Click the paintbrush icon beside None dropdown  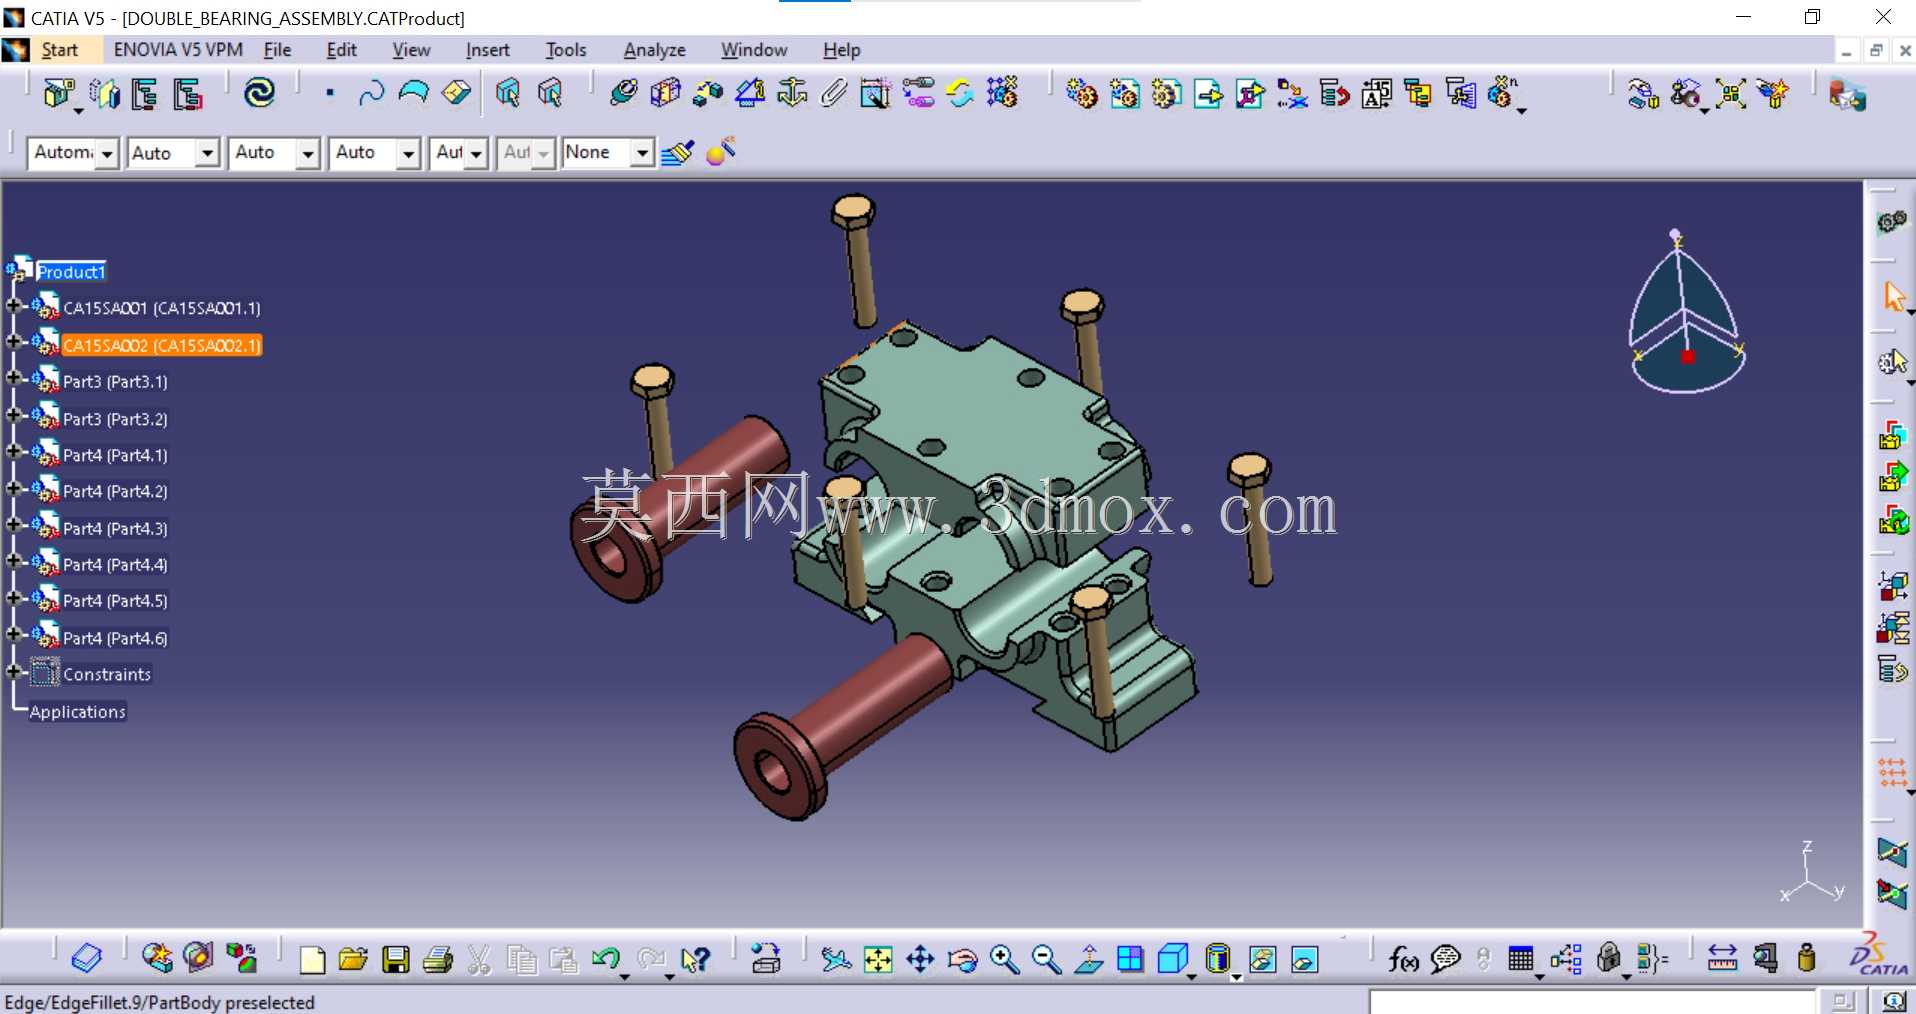[x=677, y=153]
